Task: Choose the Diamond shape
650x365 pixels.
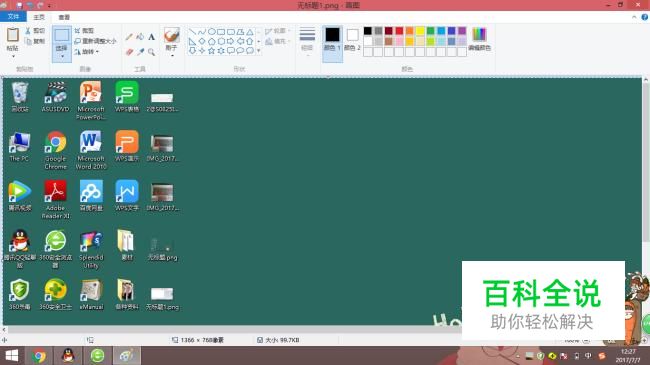Action: point(202,41)
